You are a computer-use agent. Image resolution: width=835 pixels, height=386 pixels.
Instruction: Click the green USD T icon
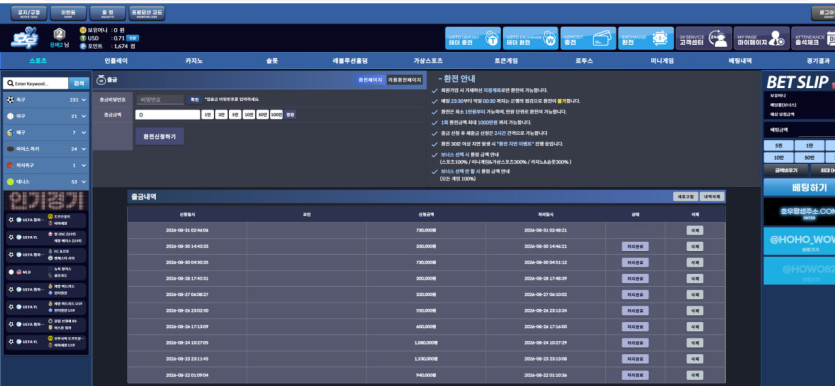[83, 38]
